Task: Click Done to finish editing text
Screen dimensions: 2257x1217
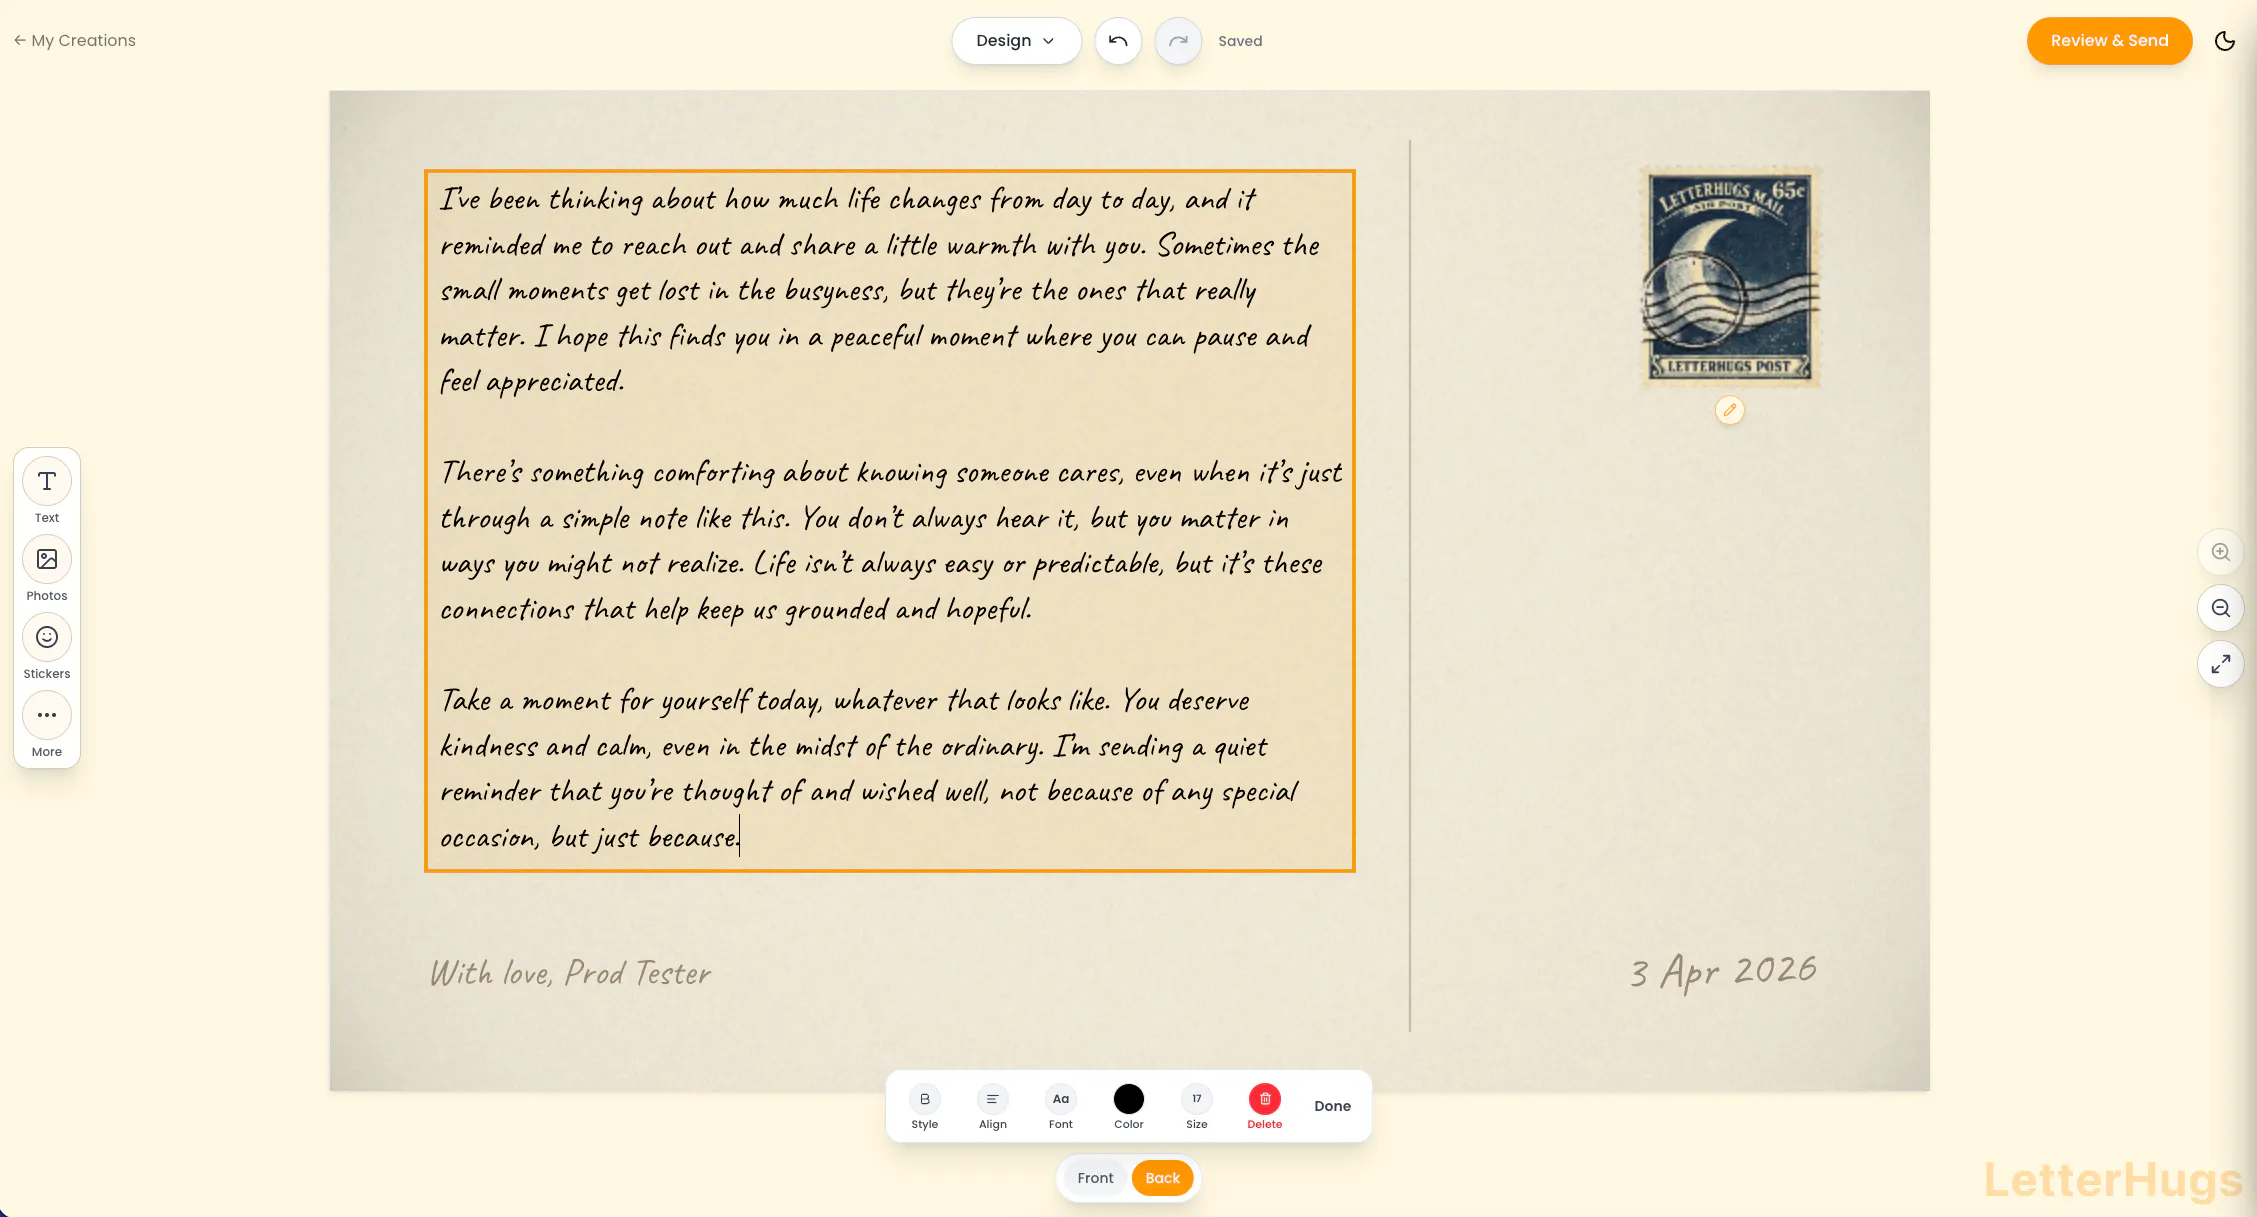Action: tap(1333, 1106)
